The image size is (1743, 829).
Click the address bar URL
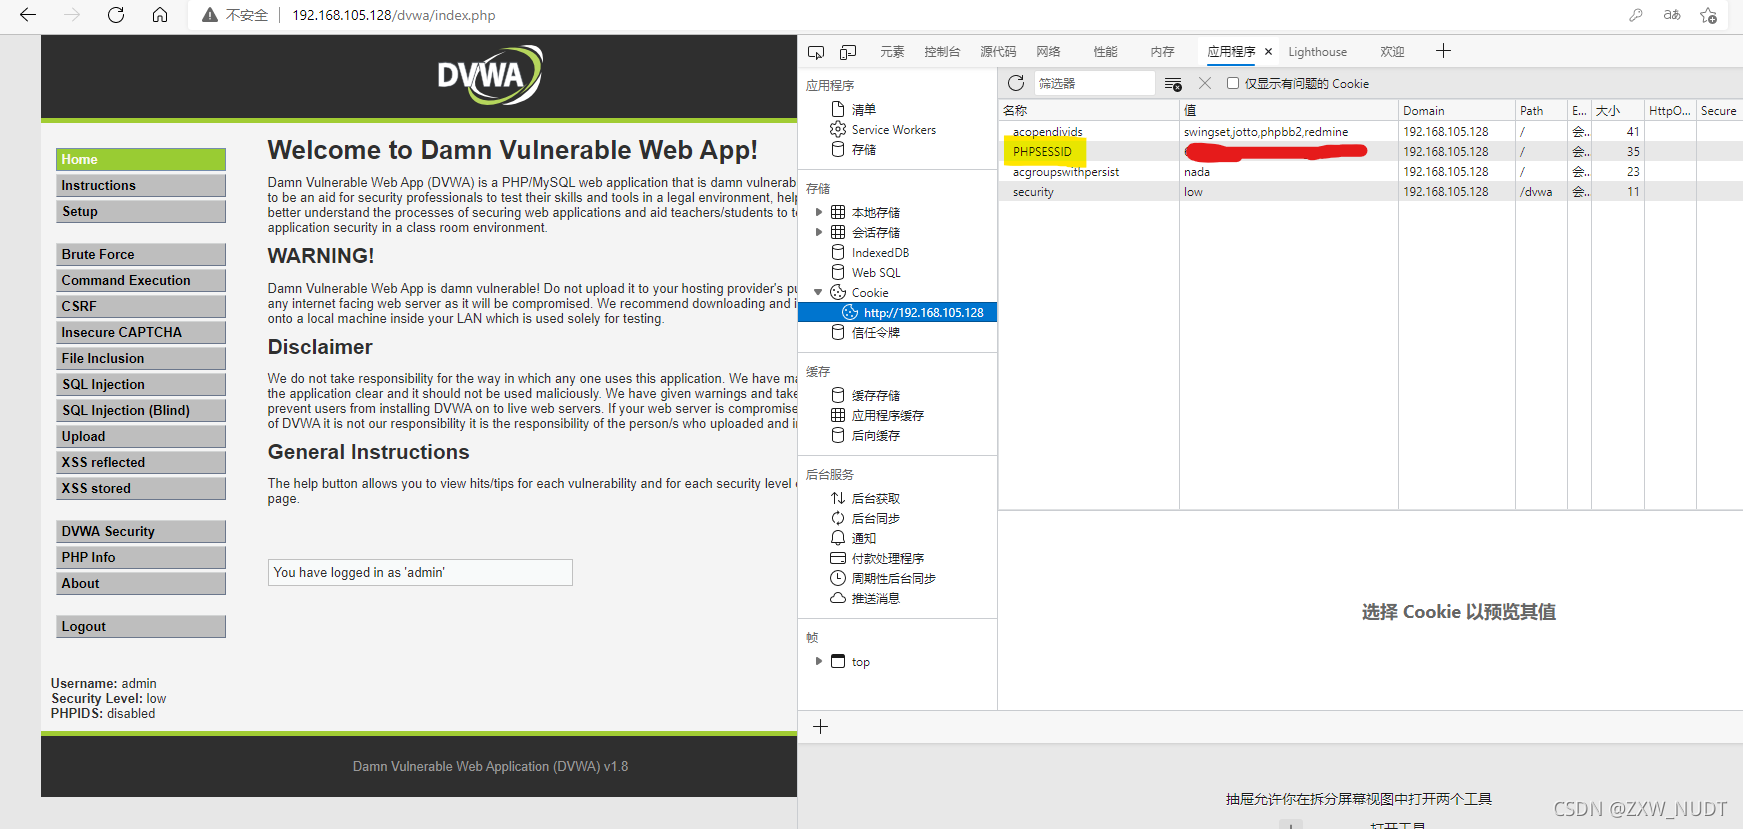pos(393,15)
